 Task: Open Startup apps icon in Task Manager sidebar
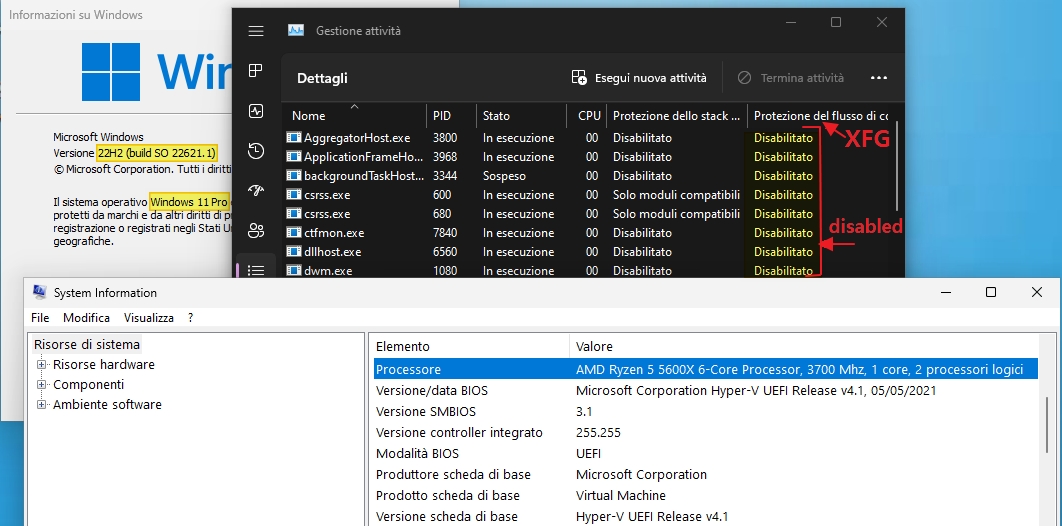[255, 190]
